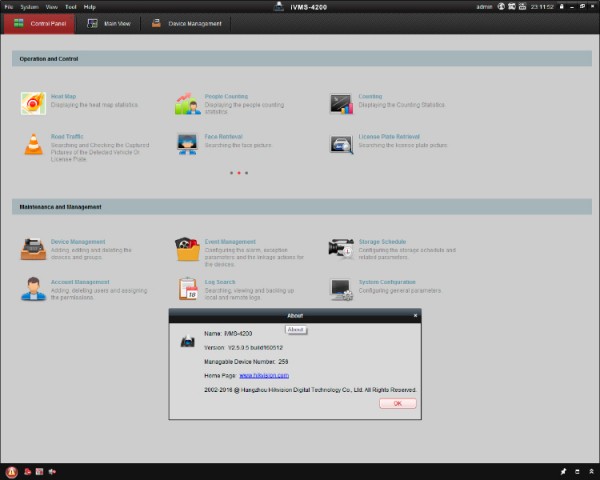Click the second status icon beside the globe
The height and width of the screenshot is (480, 600).
click(x=512, y=7)
